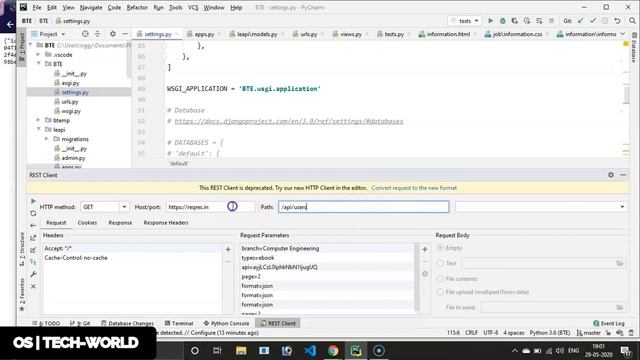Collapse the leapi folder
This screenshot has height=360, width=640.
[x=38, y=129]
